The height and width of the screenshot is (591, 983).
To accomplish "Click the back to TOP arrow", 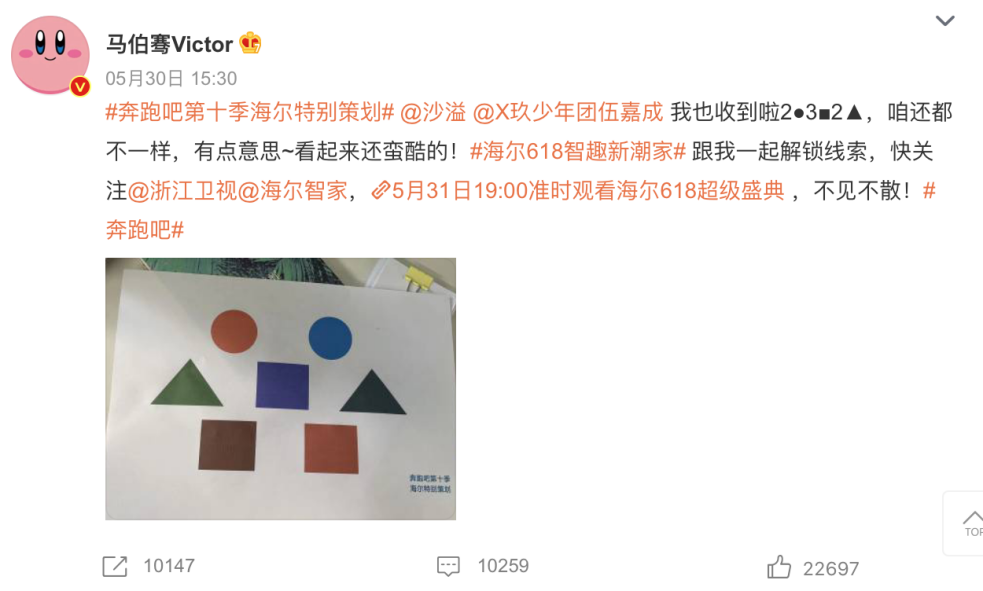I will pyautogui.click(x=972, y=523).
